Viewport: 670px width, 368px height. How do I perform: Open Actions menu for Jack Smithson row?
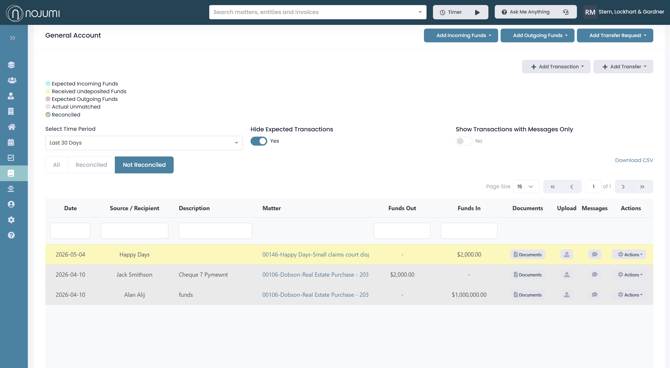click(x=629, y=274)
